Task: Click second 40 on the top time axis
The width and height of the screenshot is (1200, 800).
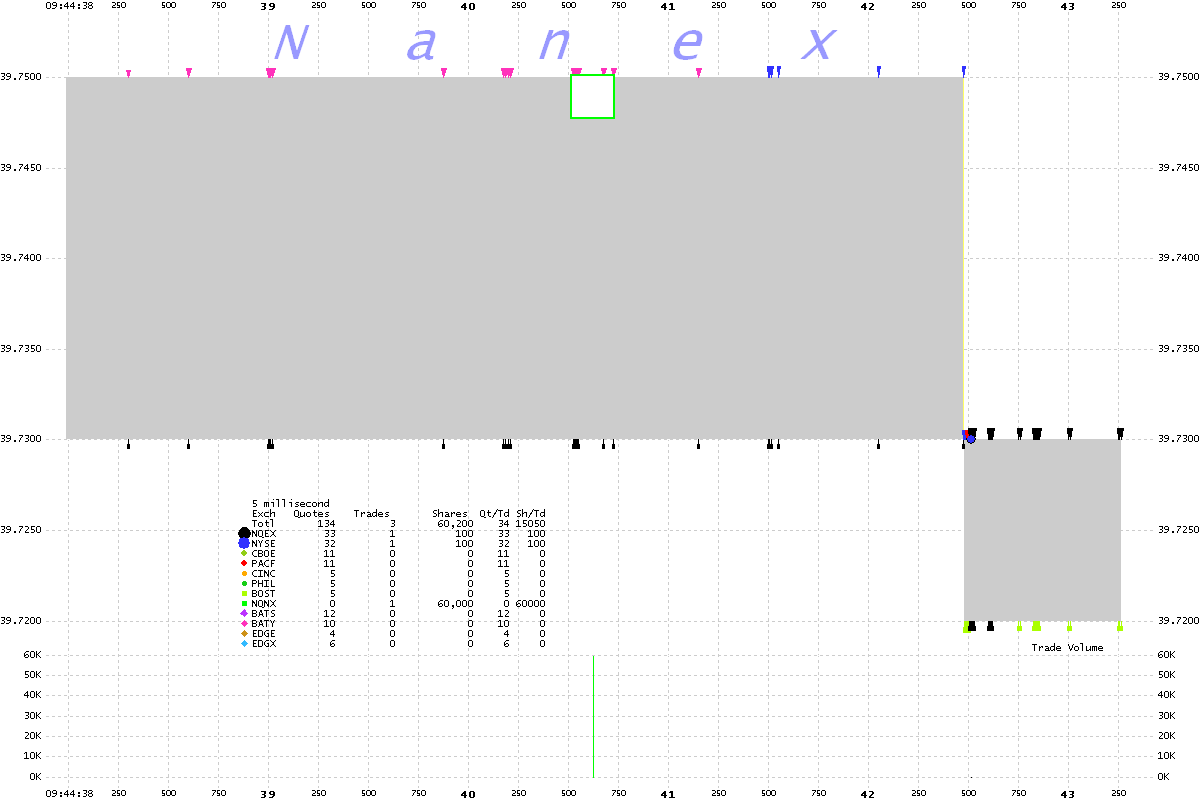Action: click(x=468, y=6)
